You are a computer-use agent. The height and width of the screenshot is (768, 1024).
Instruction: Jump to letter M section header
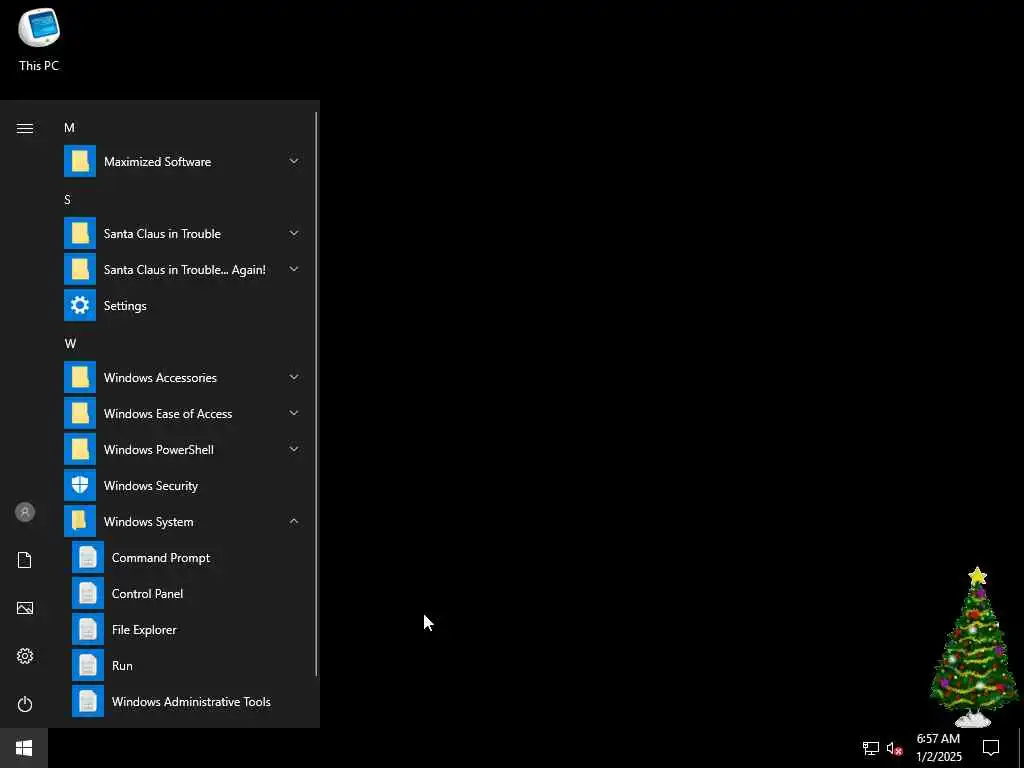point(69,128)
